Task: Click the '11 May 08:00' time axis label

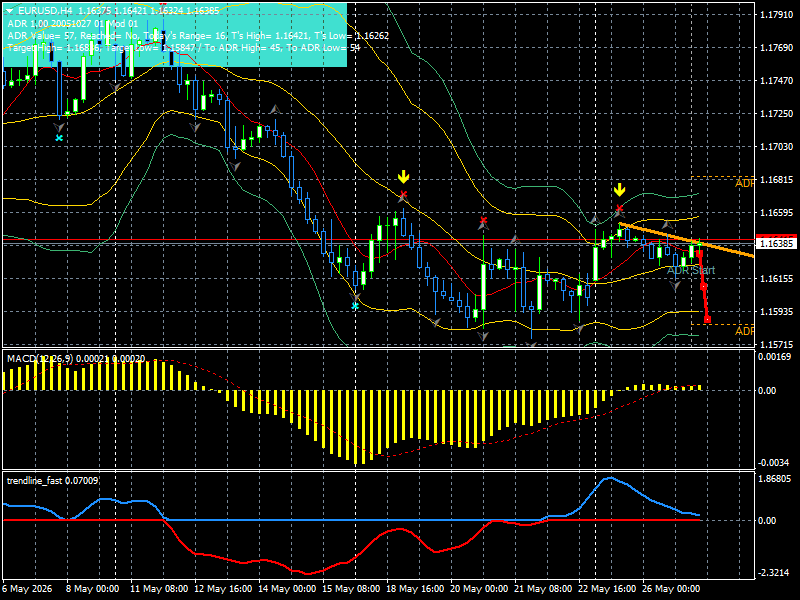Action: point(159,589)
